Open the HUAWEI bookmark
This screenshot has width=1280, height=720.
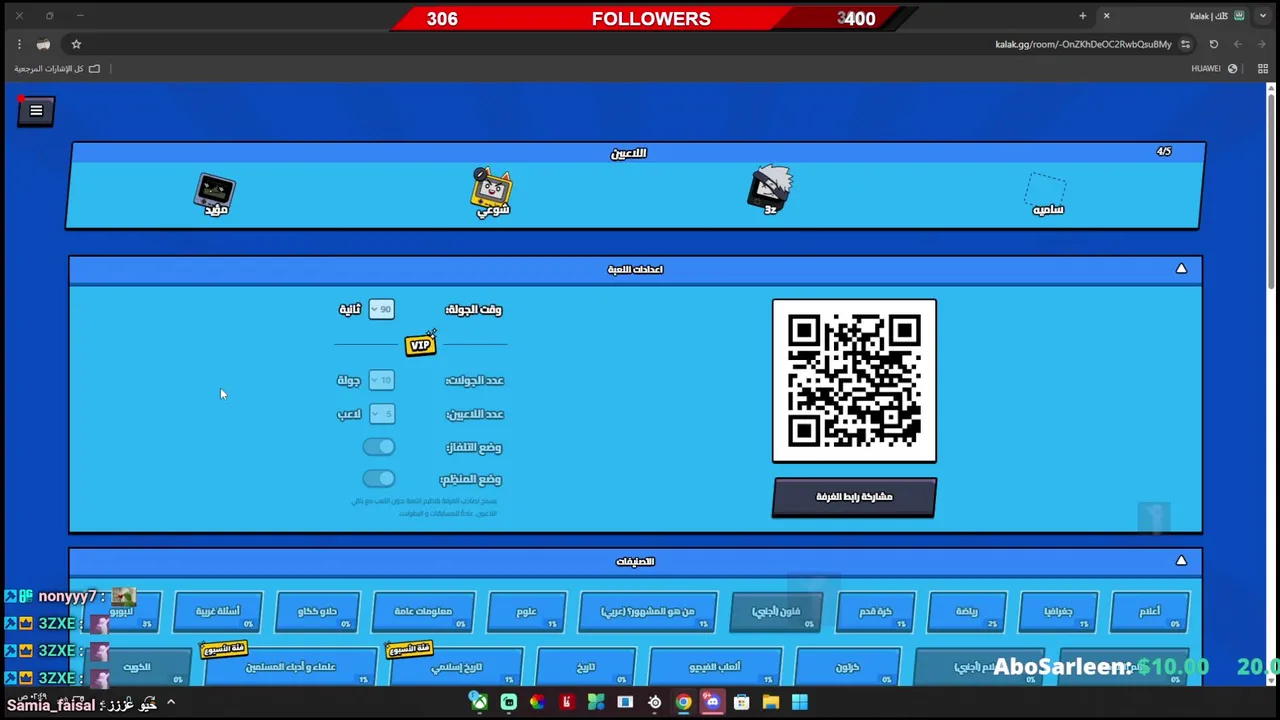1214,69
